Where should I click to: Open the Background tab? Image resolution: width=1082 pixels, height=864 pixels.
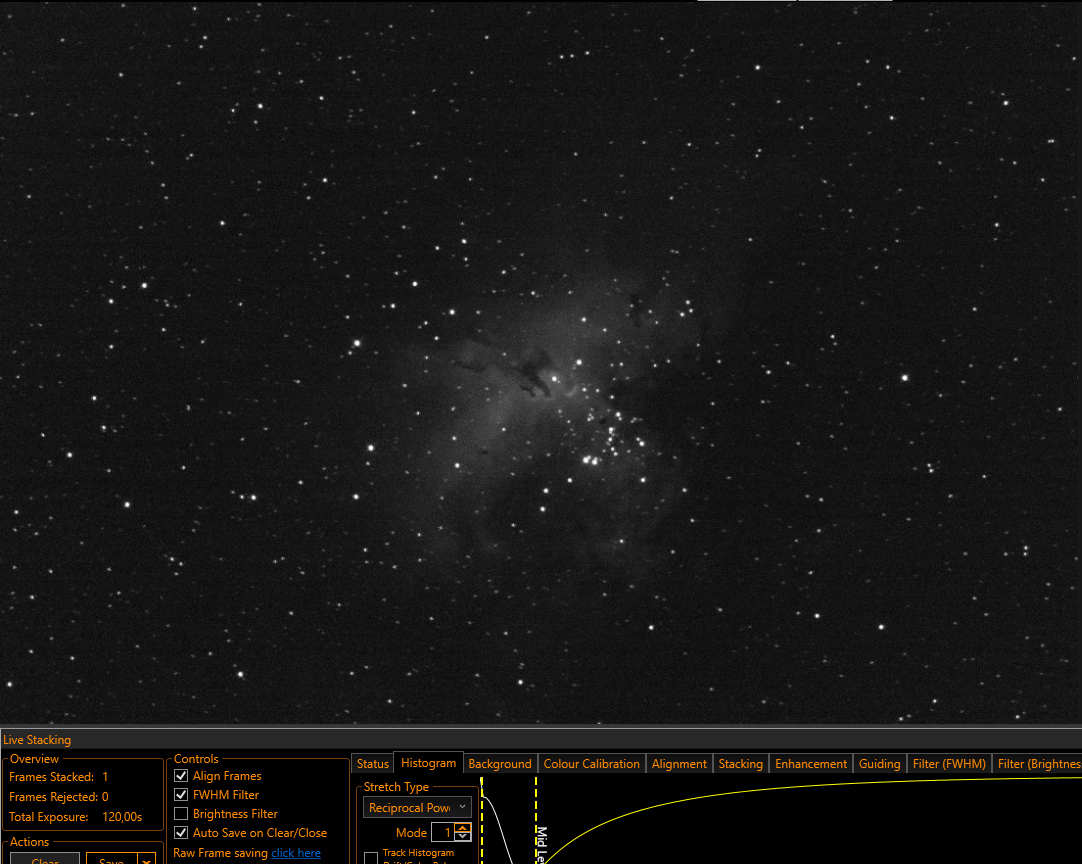(x=500, y=763)
